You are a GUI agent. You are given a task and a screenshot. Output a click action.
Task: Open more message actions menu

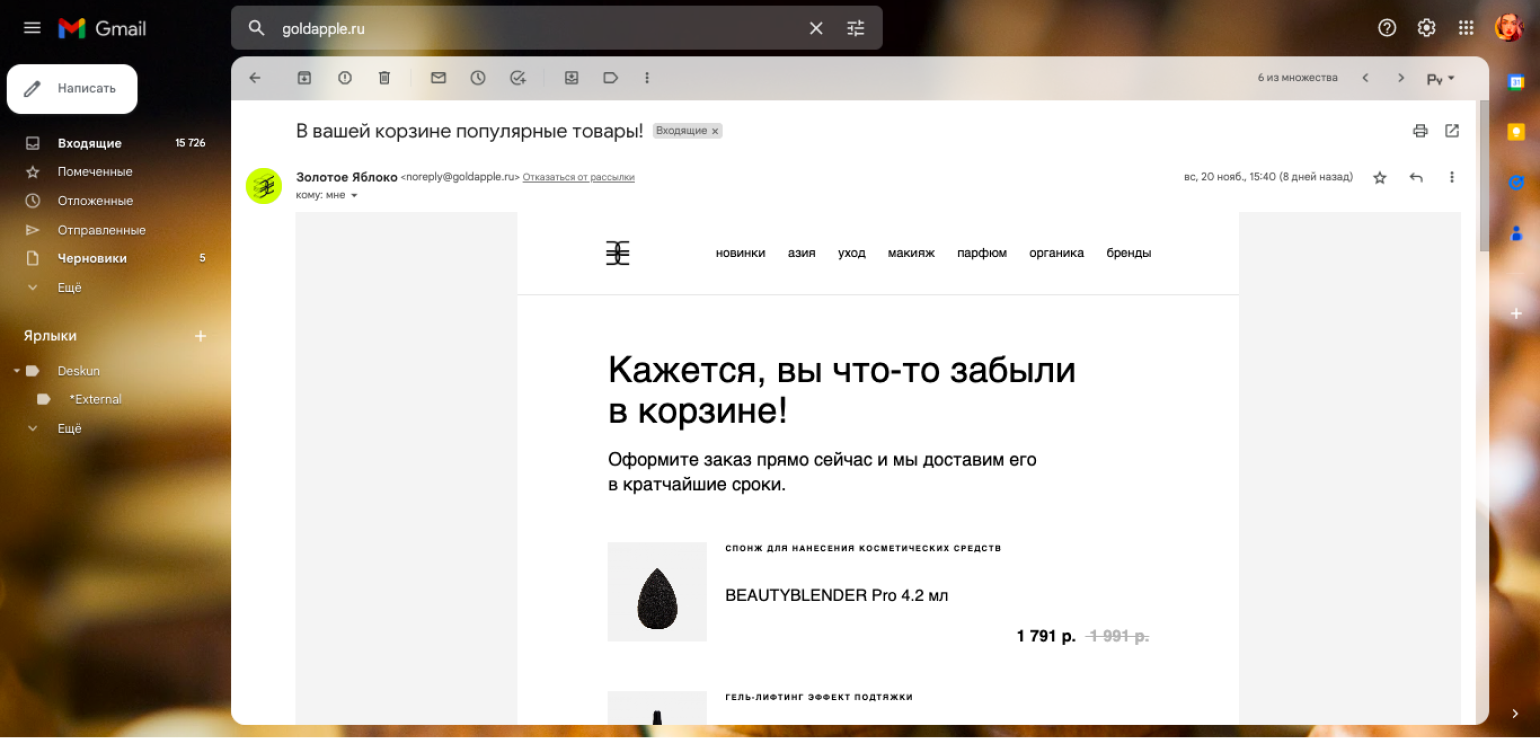pyautogui.click(x=1452, y=177)
